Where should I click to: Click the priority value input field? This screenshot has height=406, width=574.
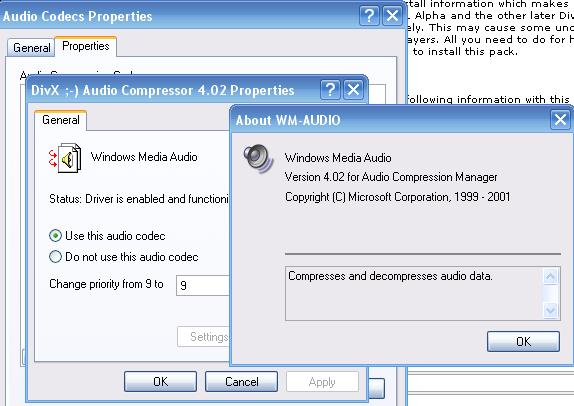coord(203,285)
